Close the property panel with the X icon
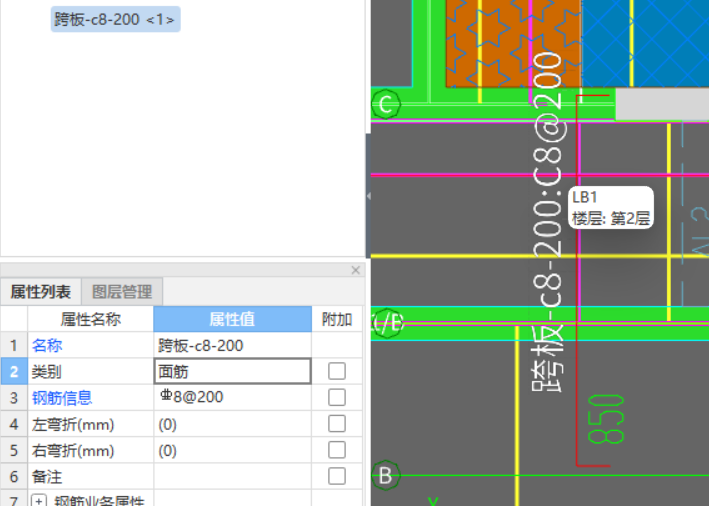The height and width of the screenshot is (506, 709). [355, 270]
